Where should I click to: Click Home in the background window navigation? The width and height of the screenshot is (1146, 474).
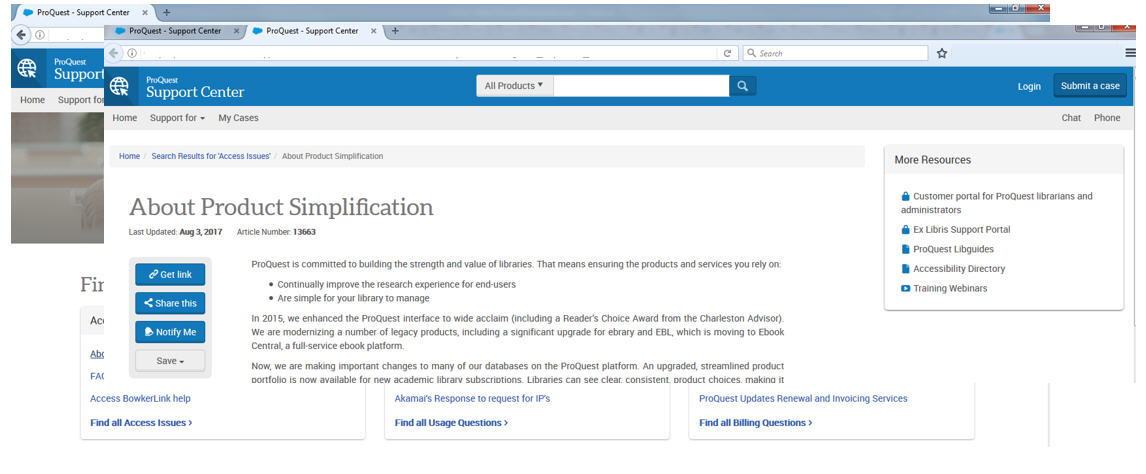[x=32, y=100]
